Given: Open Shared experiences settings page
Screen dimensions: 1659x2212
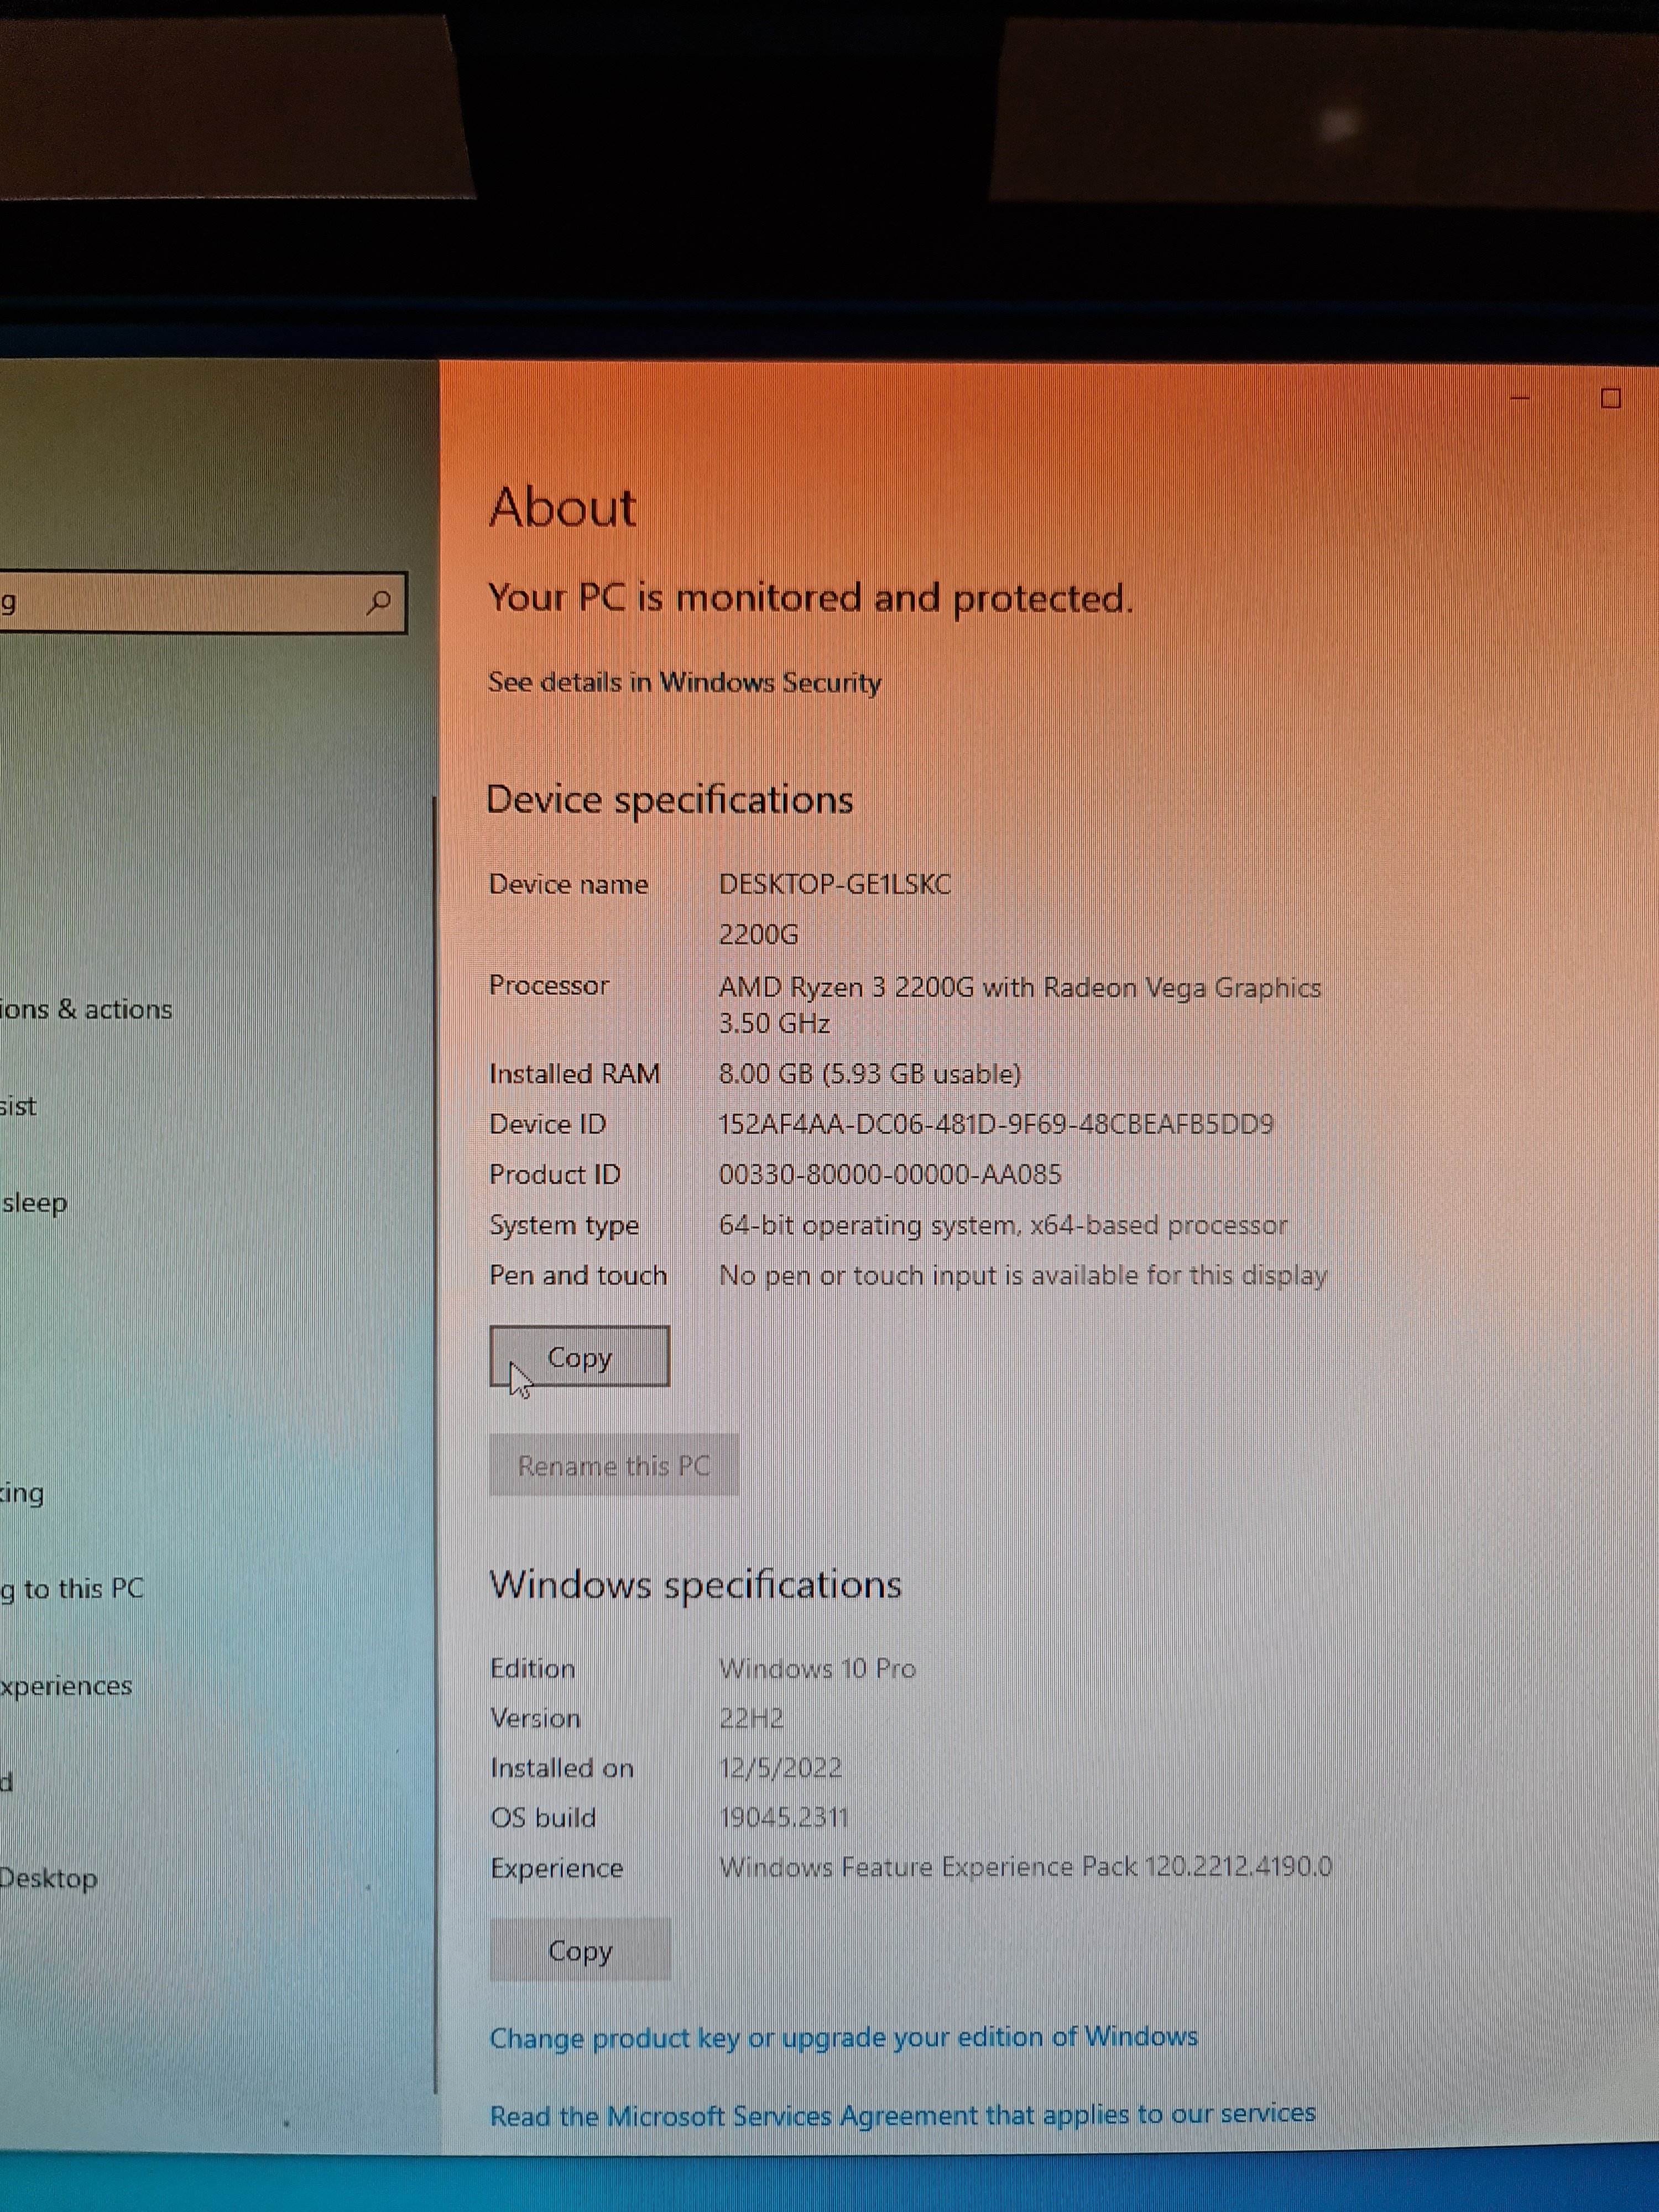Looking at the screenshot, I should [x=66, y=1686].
